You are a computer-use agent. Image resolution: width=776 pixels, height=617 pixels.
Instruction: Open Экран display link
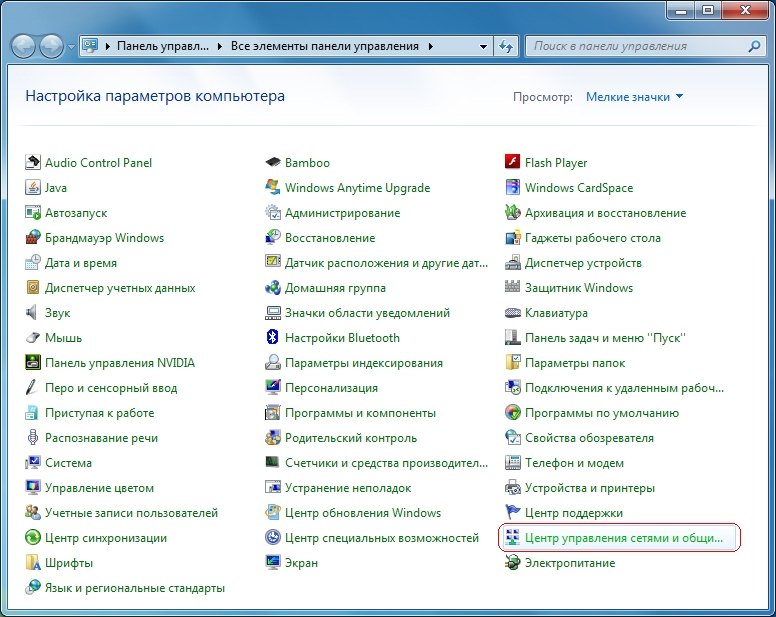tap(301, 563)
